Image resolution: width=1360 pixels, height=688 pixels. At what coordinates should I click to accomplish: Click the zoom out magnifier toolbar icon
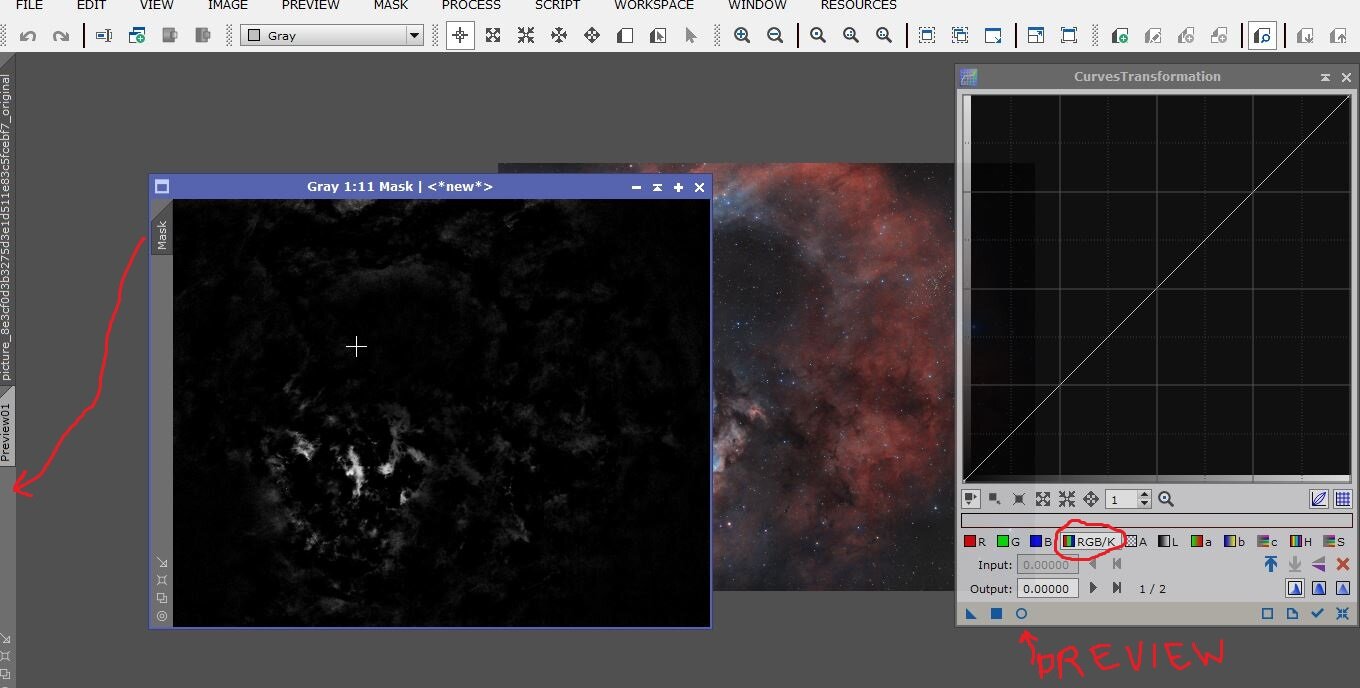click(775, 36)
